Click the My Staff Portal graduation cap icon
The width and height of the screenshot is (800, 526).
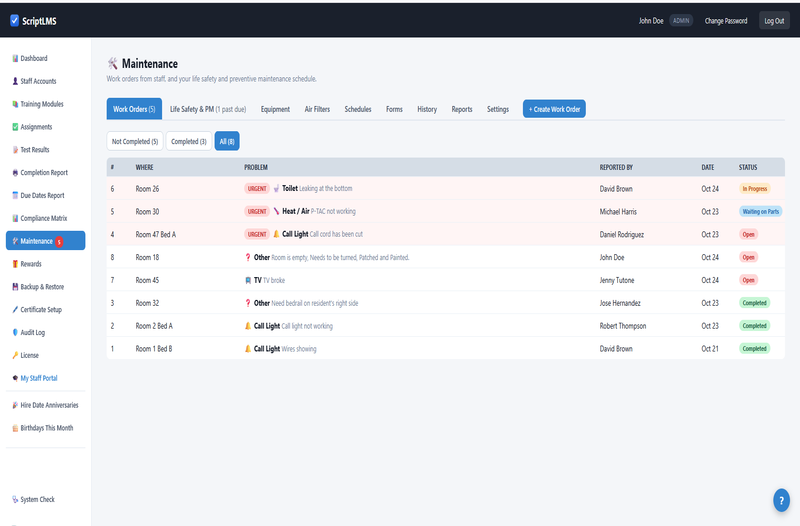(15, 378)
